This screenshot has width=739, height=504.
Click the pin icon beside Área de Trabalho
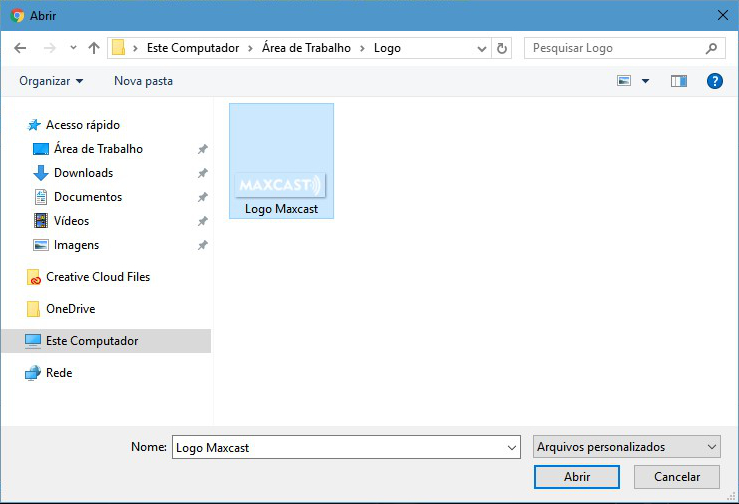(203, 149)
